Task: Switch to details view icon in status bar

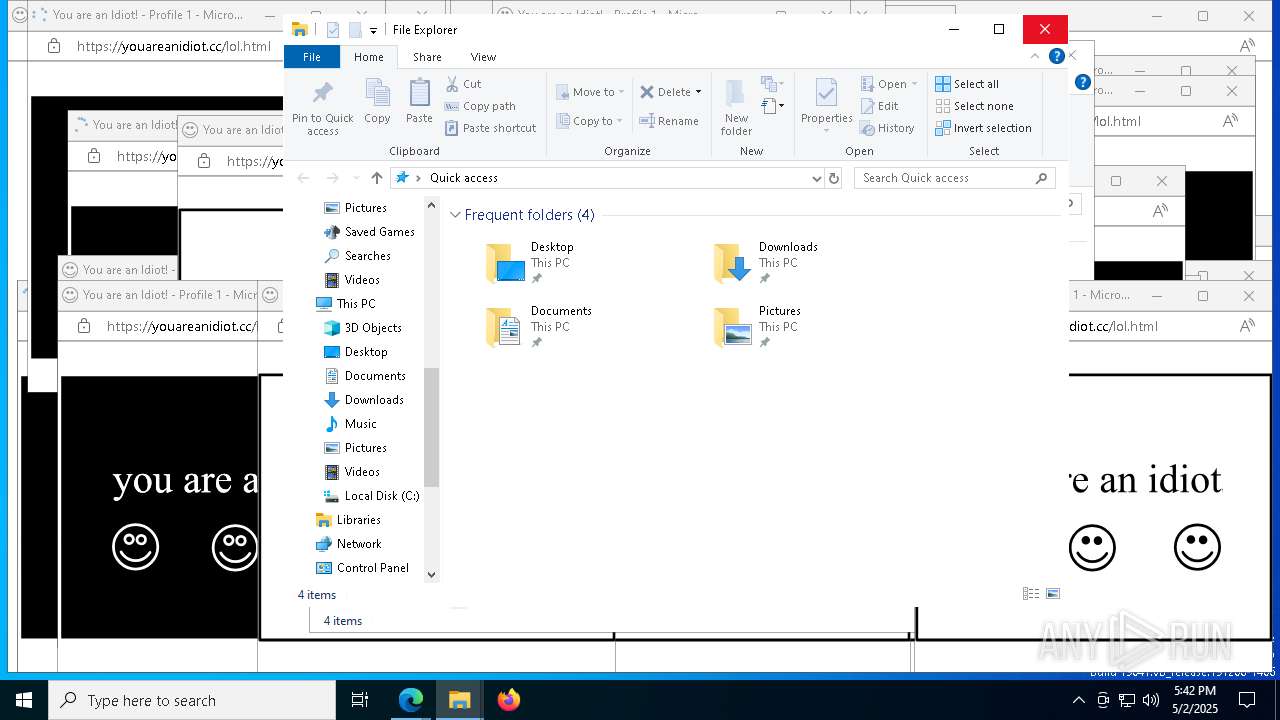Action: [1031, 594]
